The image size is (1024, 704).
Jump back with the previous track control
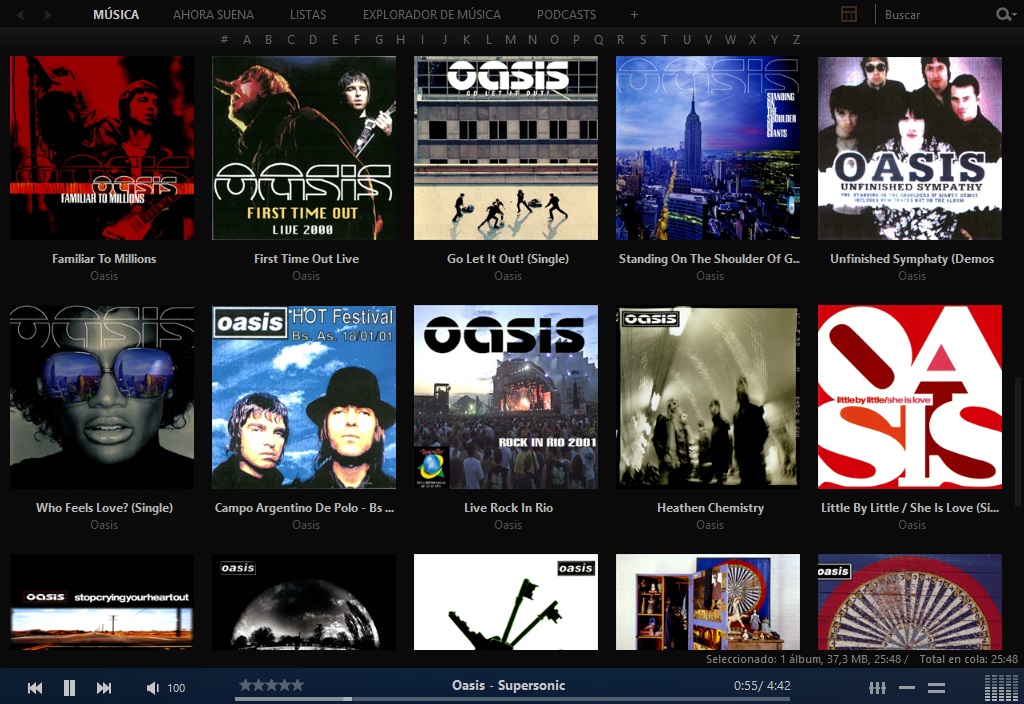click(x=33, y=688)
